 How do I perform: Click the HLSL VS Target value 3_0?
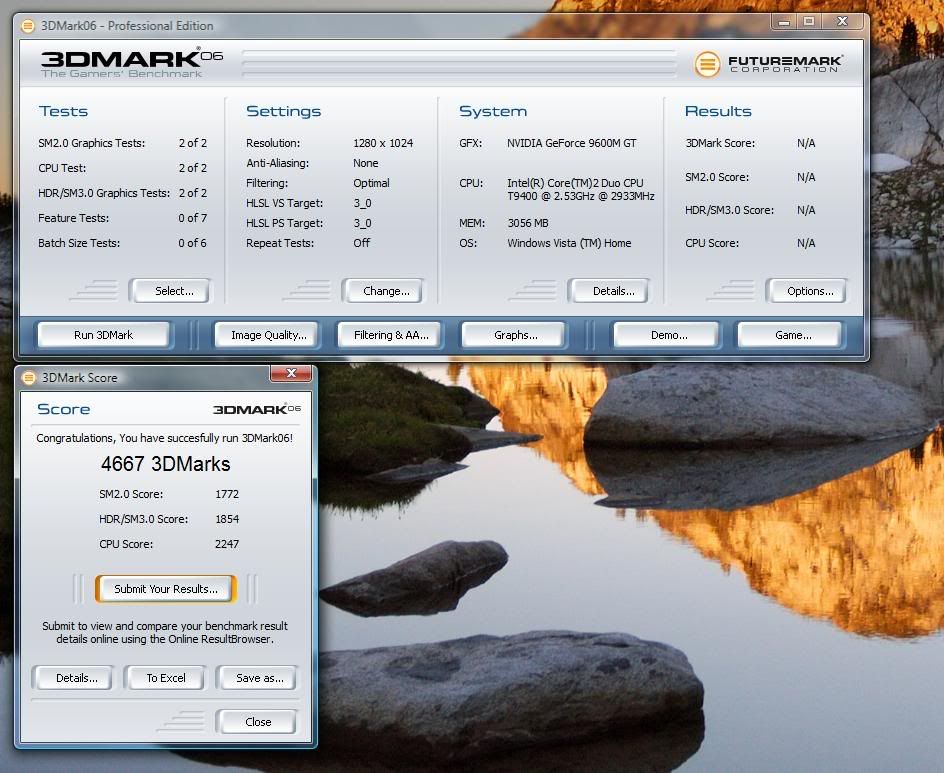[x=362, y=203]
